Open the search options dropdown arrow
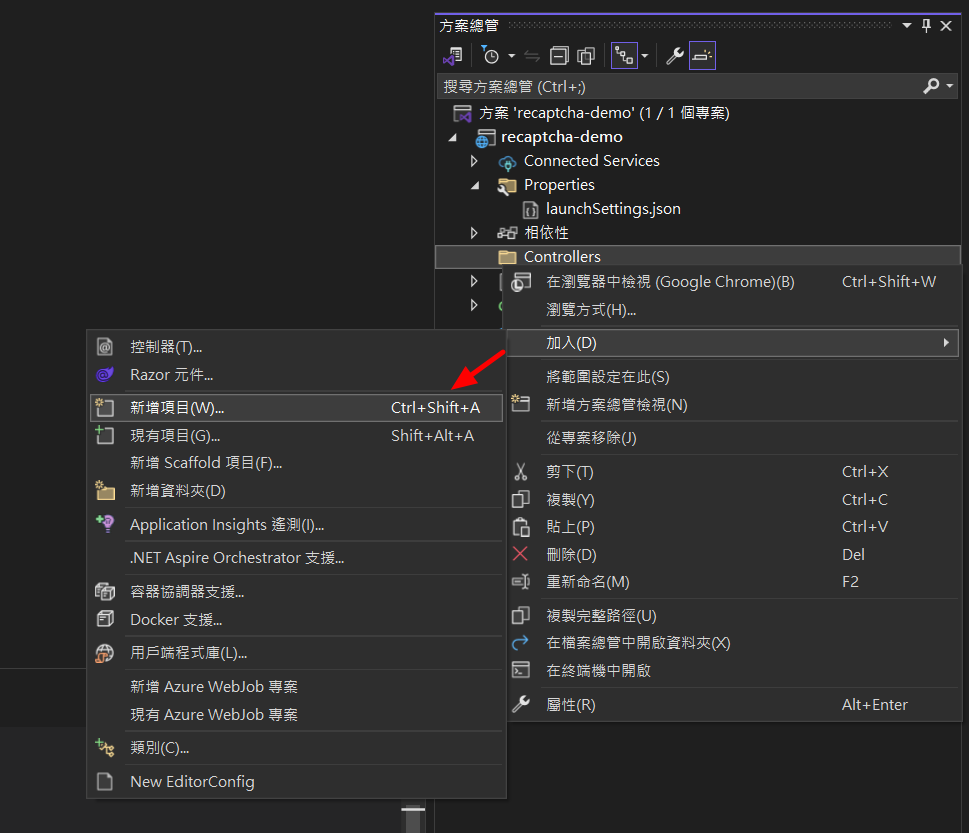 click(x=950, y=86)
